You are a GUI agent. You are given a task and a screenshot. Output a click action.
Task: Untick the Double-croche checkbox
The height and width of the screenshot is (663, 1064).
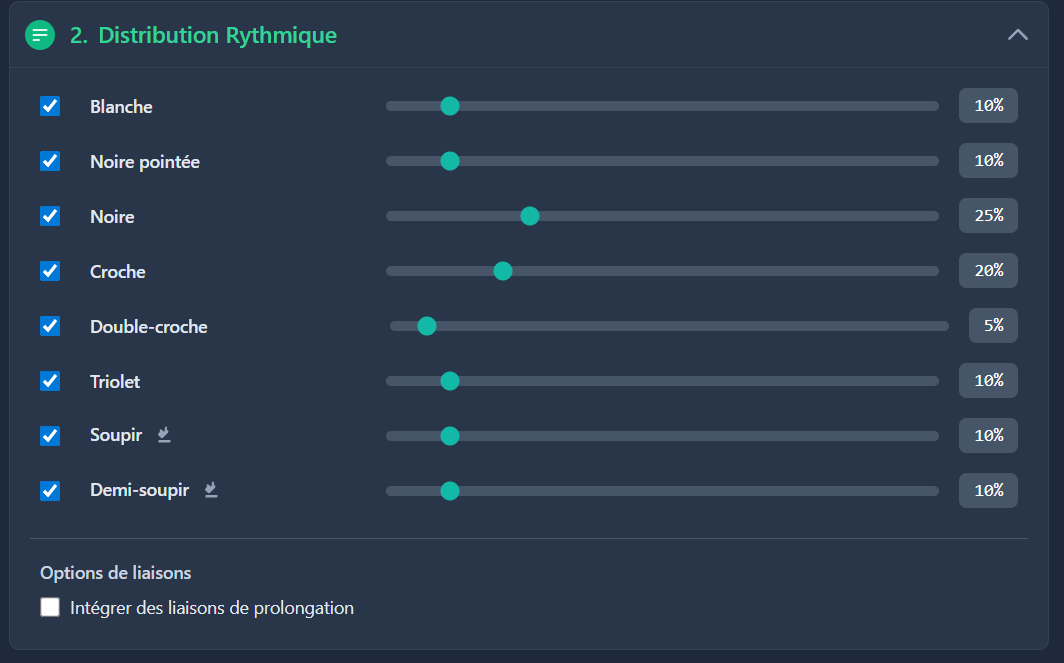[50, 326]
